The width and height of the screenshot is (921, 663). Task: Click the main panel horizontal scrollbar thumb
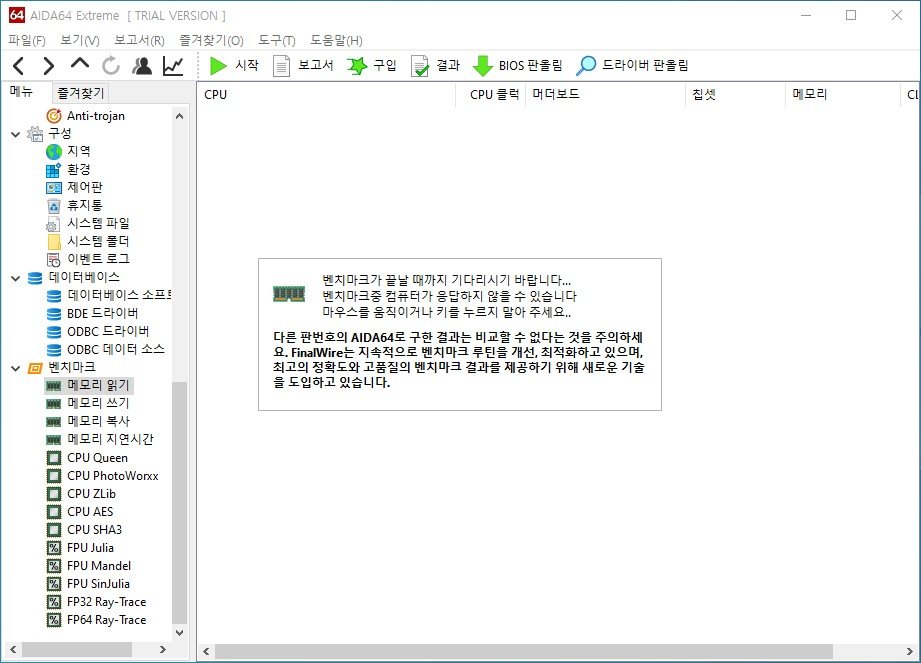(524, 651)
